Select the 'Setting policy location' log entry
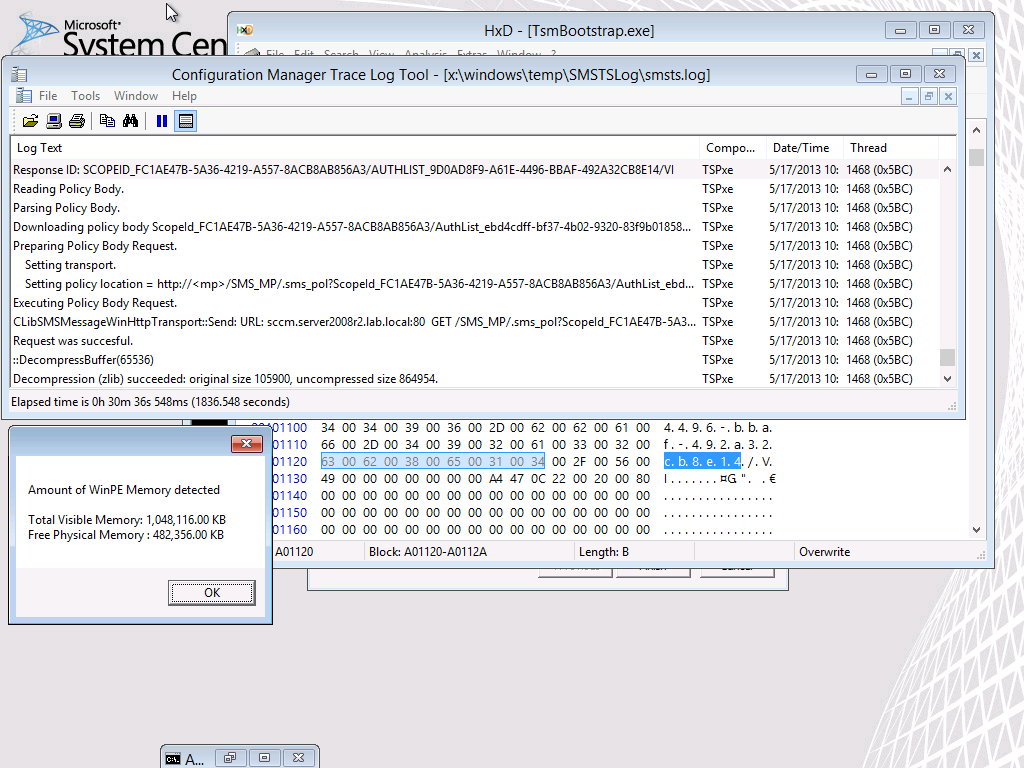 [x=475, y=283]
